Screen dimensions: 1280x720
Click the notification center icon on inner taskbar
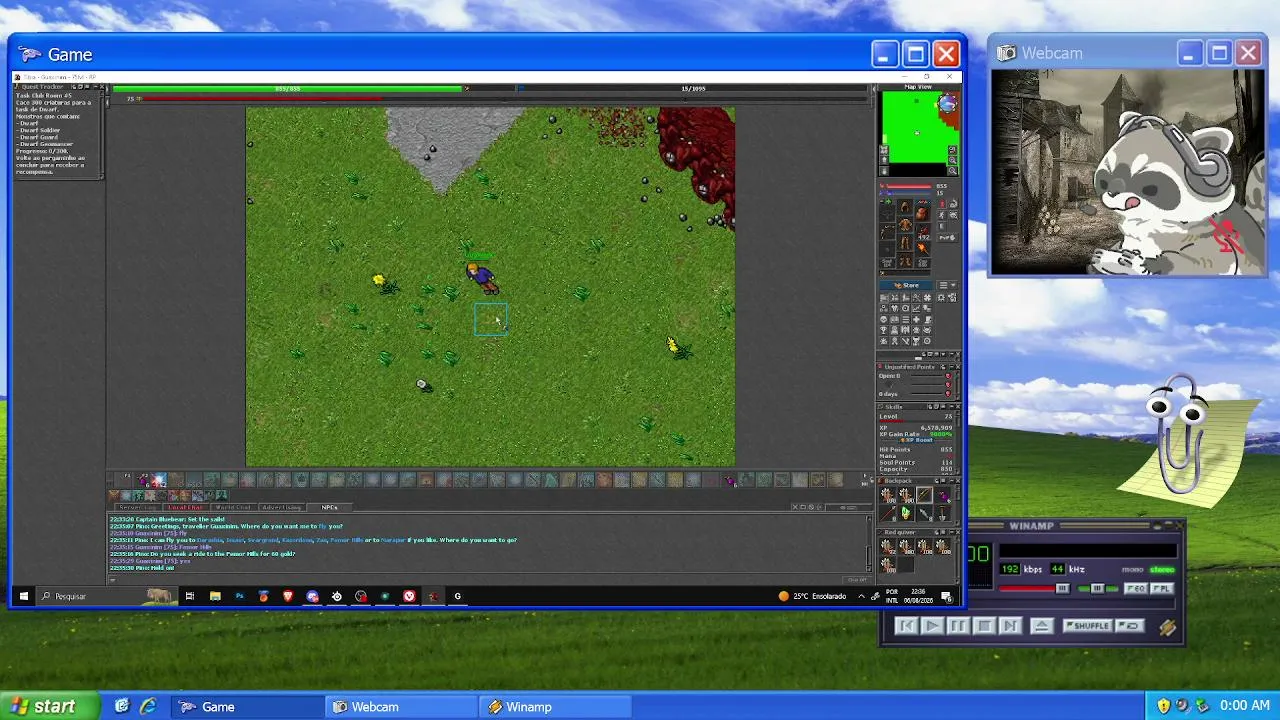click(949, 596)
